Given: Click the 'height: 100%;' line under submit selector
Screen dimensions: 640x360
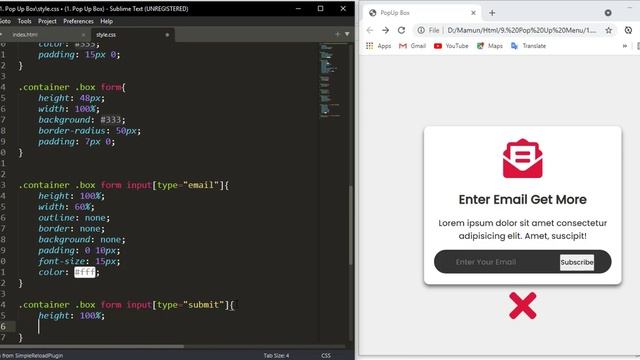Looking at the screenshot, I should 71,316.
